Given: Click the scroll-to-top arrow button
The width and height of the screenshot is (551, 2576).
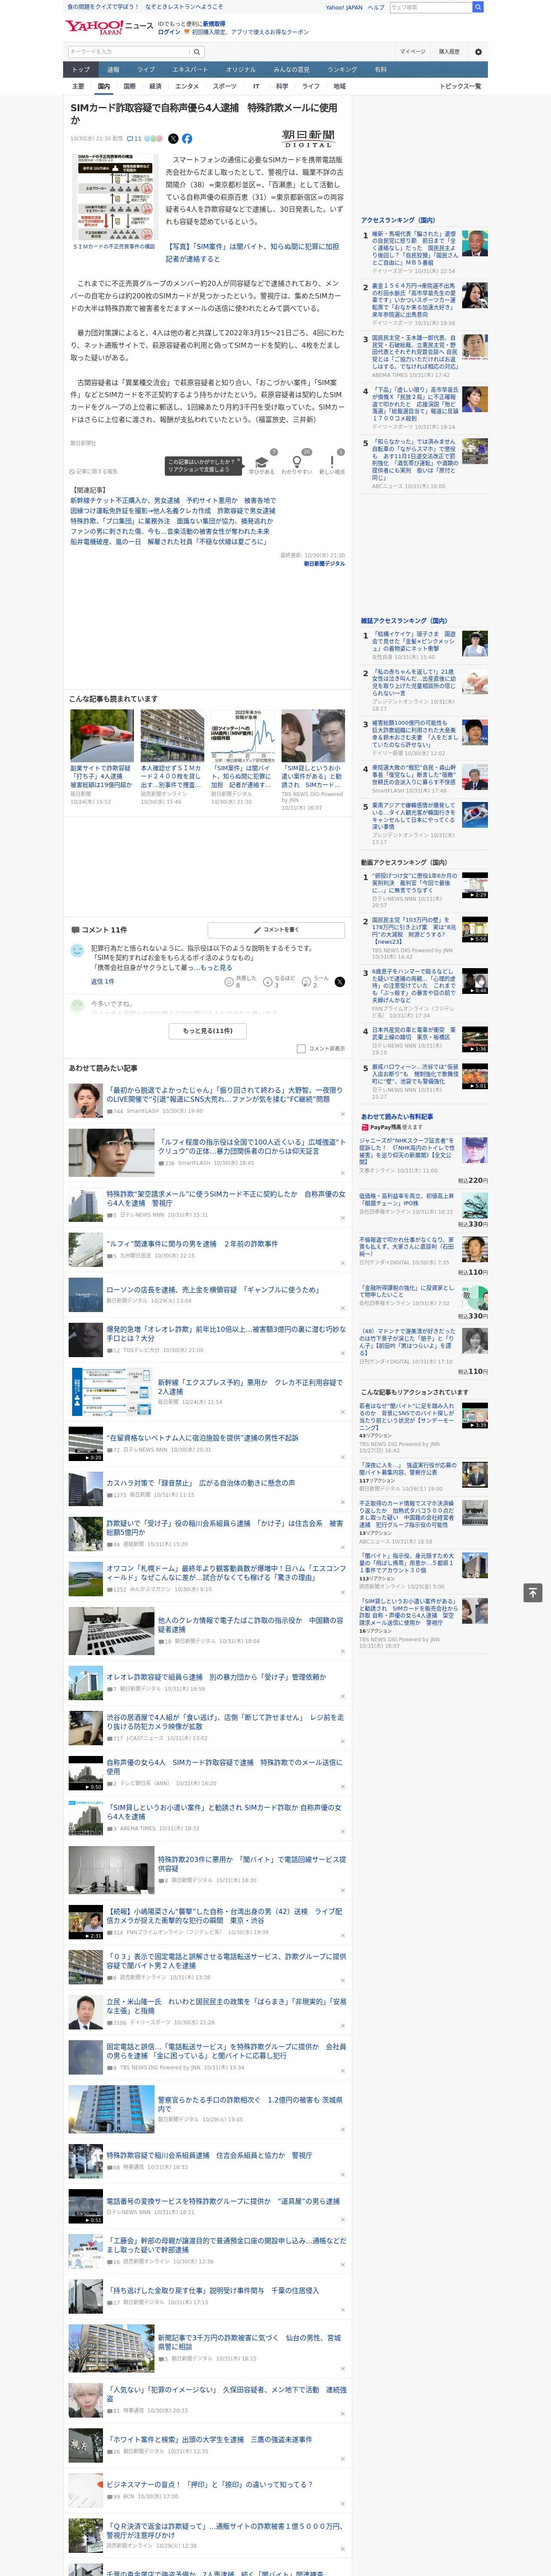Looking at the screenshot, I should 532,1592.
